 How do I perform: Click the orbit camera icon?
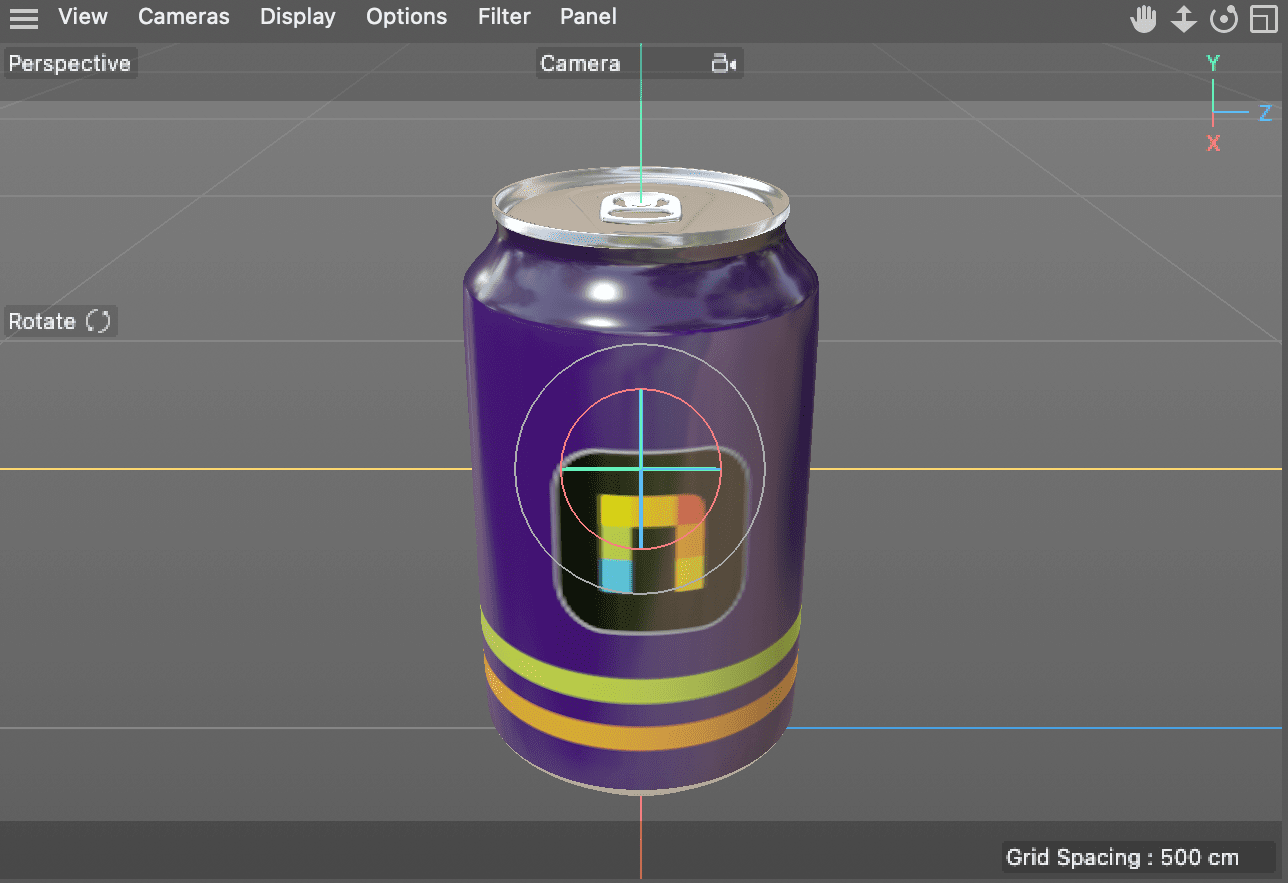pos(1223,19)
